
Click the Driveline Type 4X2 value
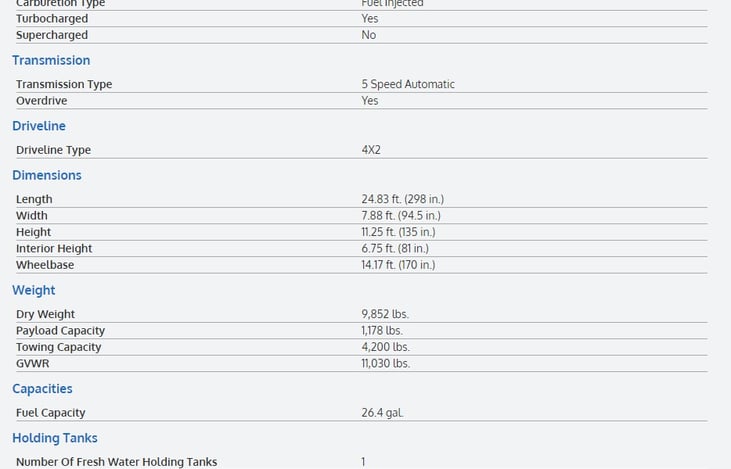click(371, 150)
